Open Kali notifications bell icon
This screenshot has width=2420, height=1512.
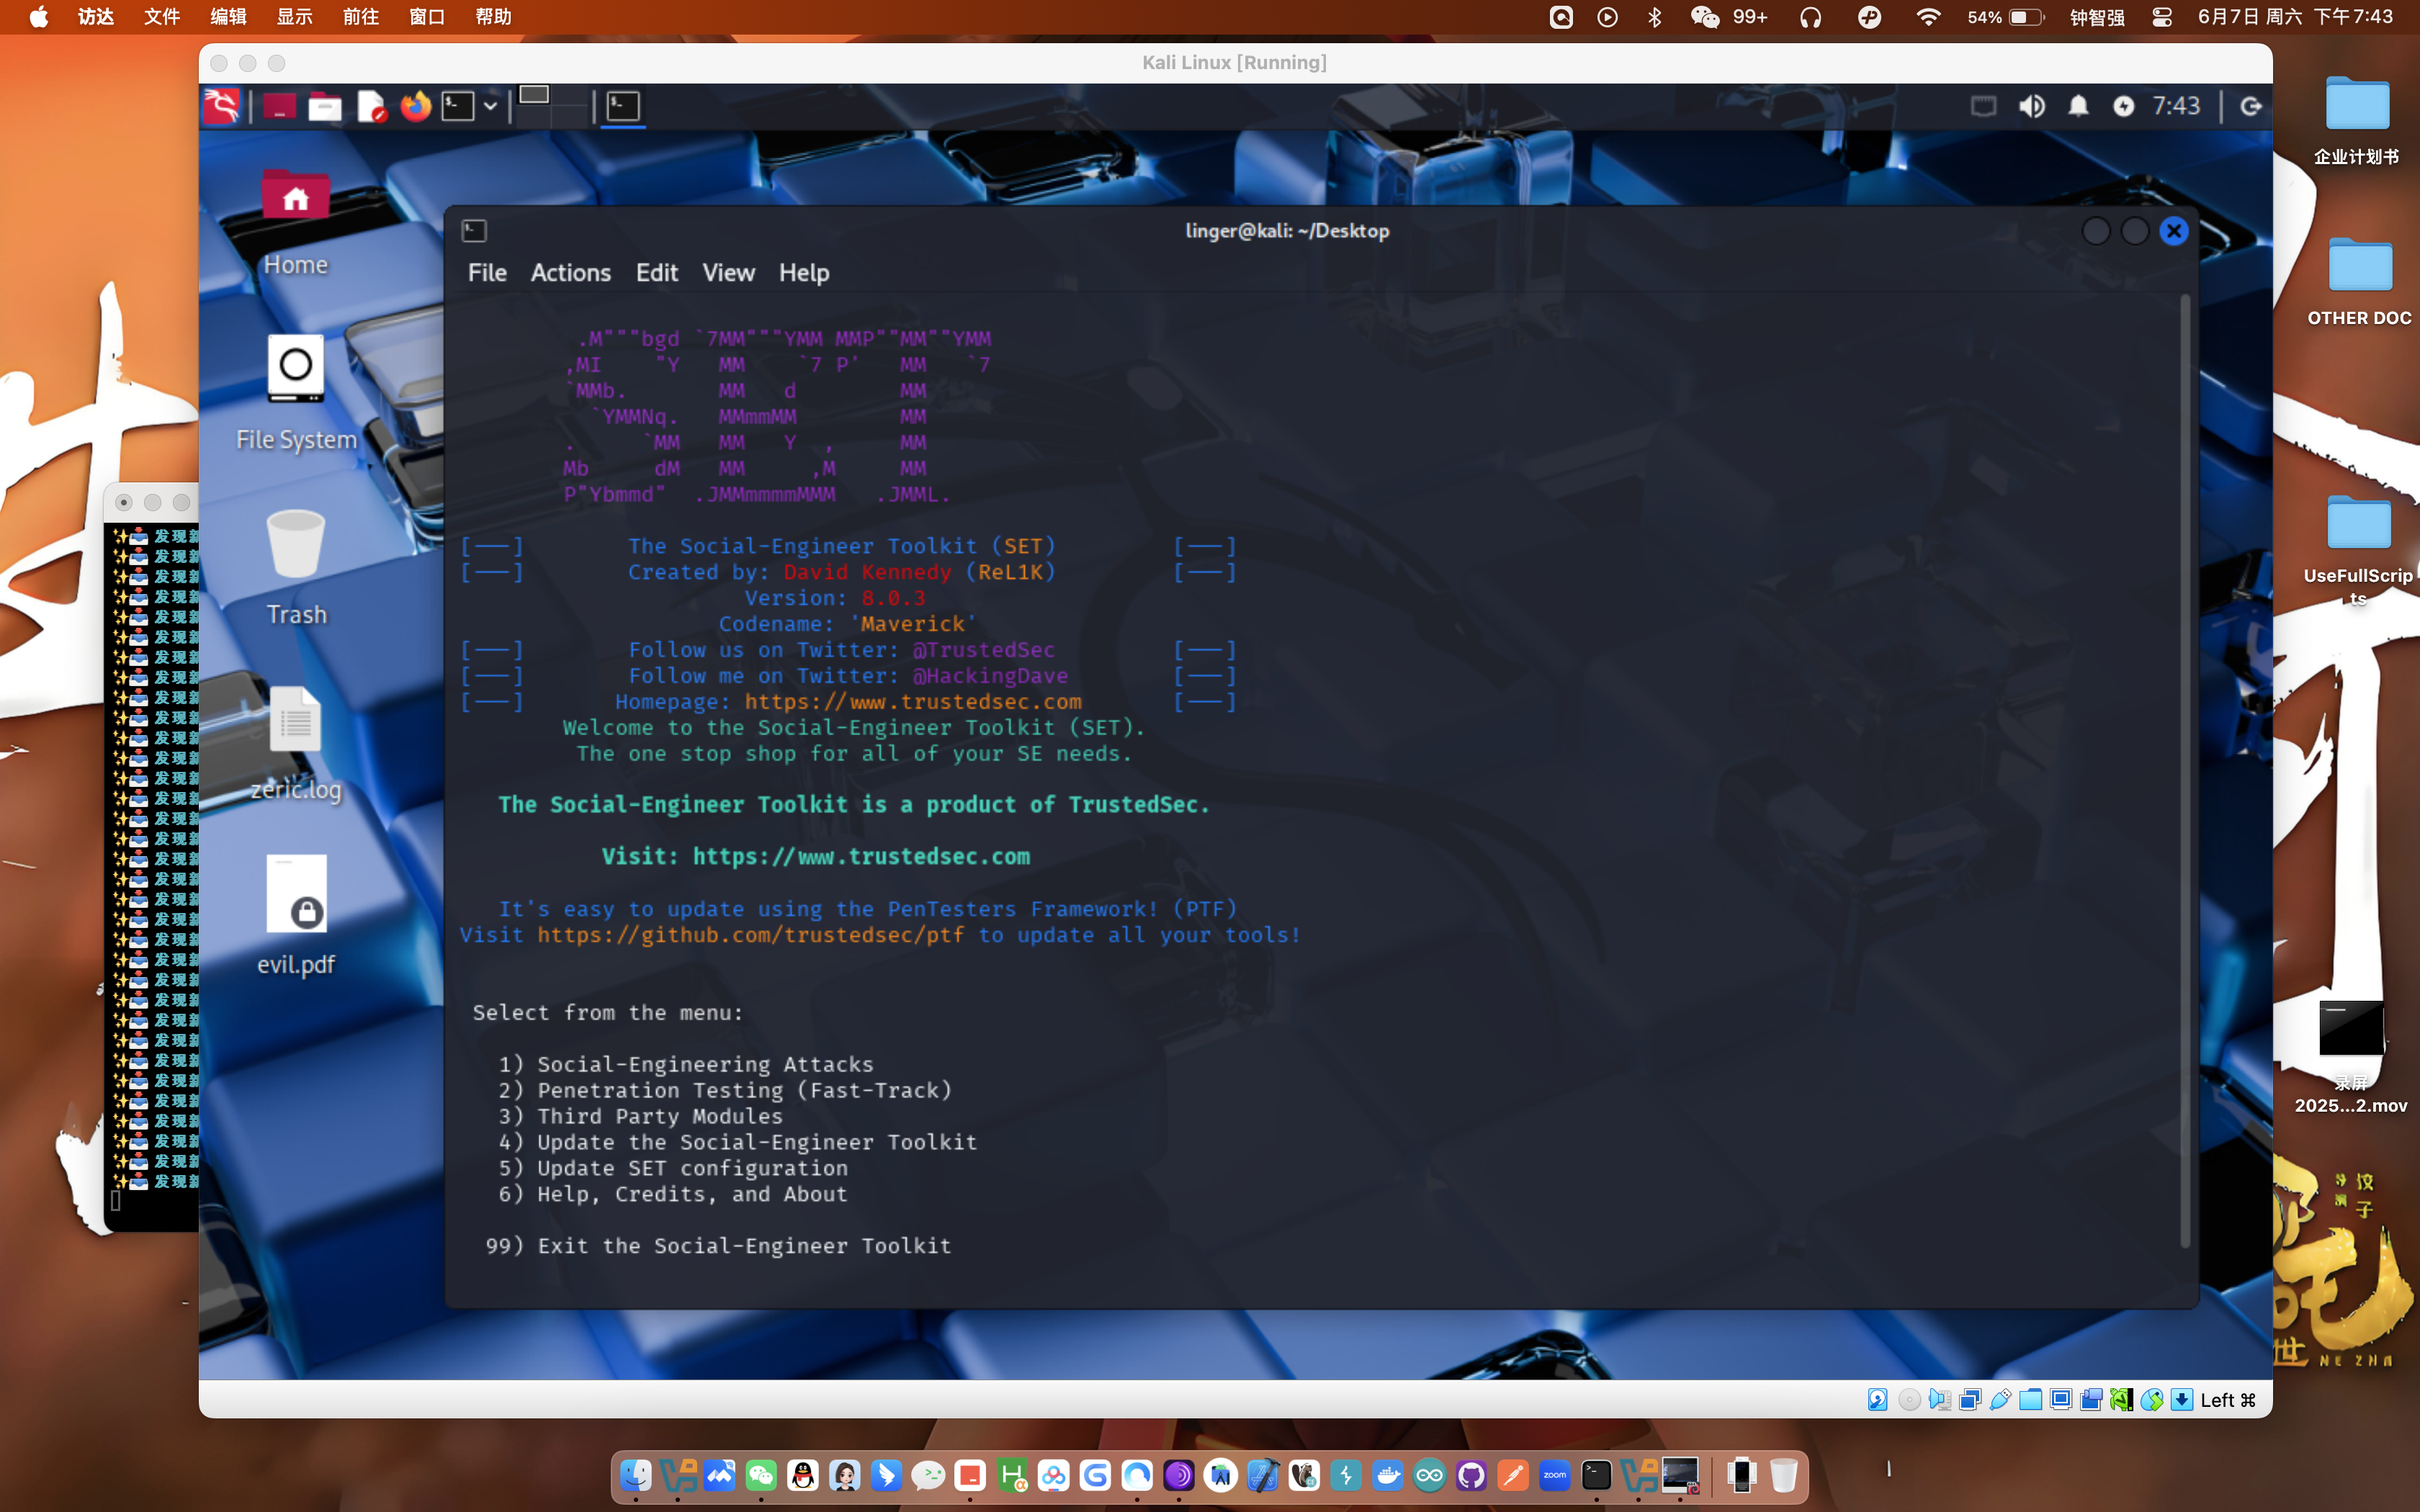[x=2078, y=106]
